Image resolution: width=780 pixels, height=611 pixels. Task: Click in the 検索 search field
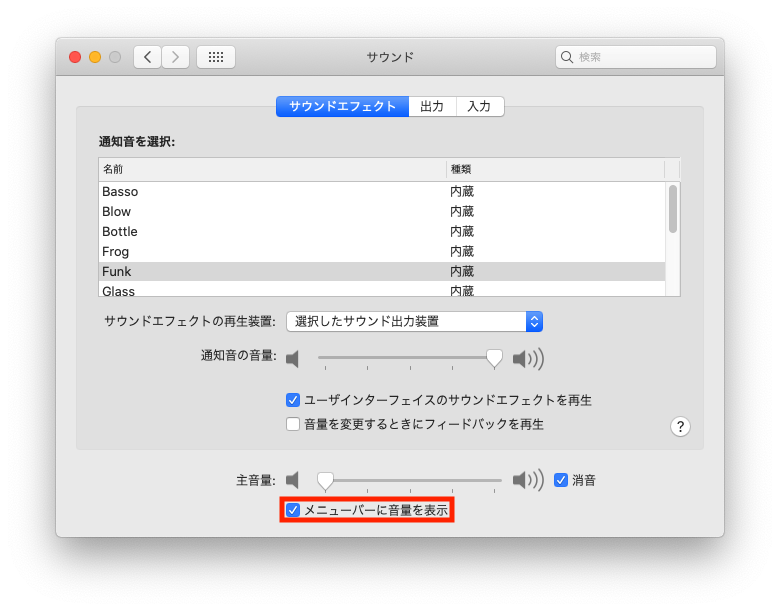point(636,57)
